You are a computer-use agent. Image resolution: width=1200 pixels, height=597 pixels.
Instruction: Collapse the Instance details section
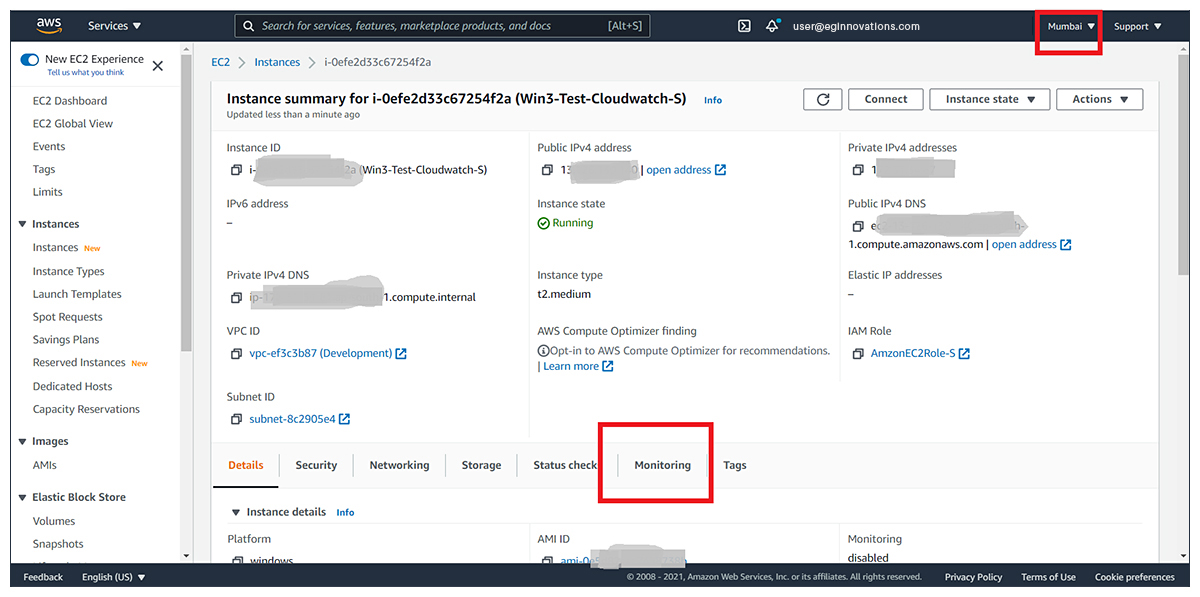pos(237,512)
